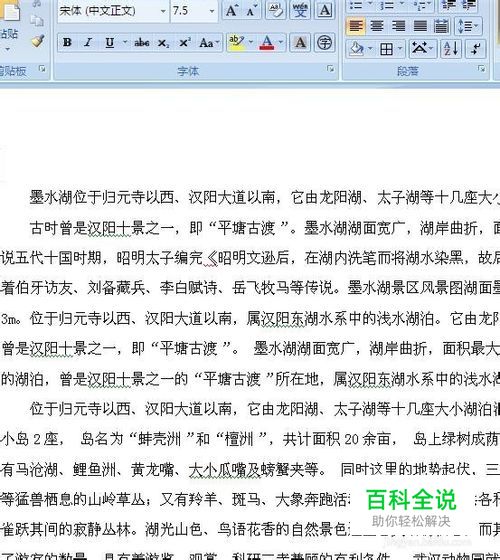Viewport: 500px width, 560px height.
Task: Expand the font size dropdown arrow
Action: tap(212, 11)
